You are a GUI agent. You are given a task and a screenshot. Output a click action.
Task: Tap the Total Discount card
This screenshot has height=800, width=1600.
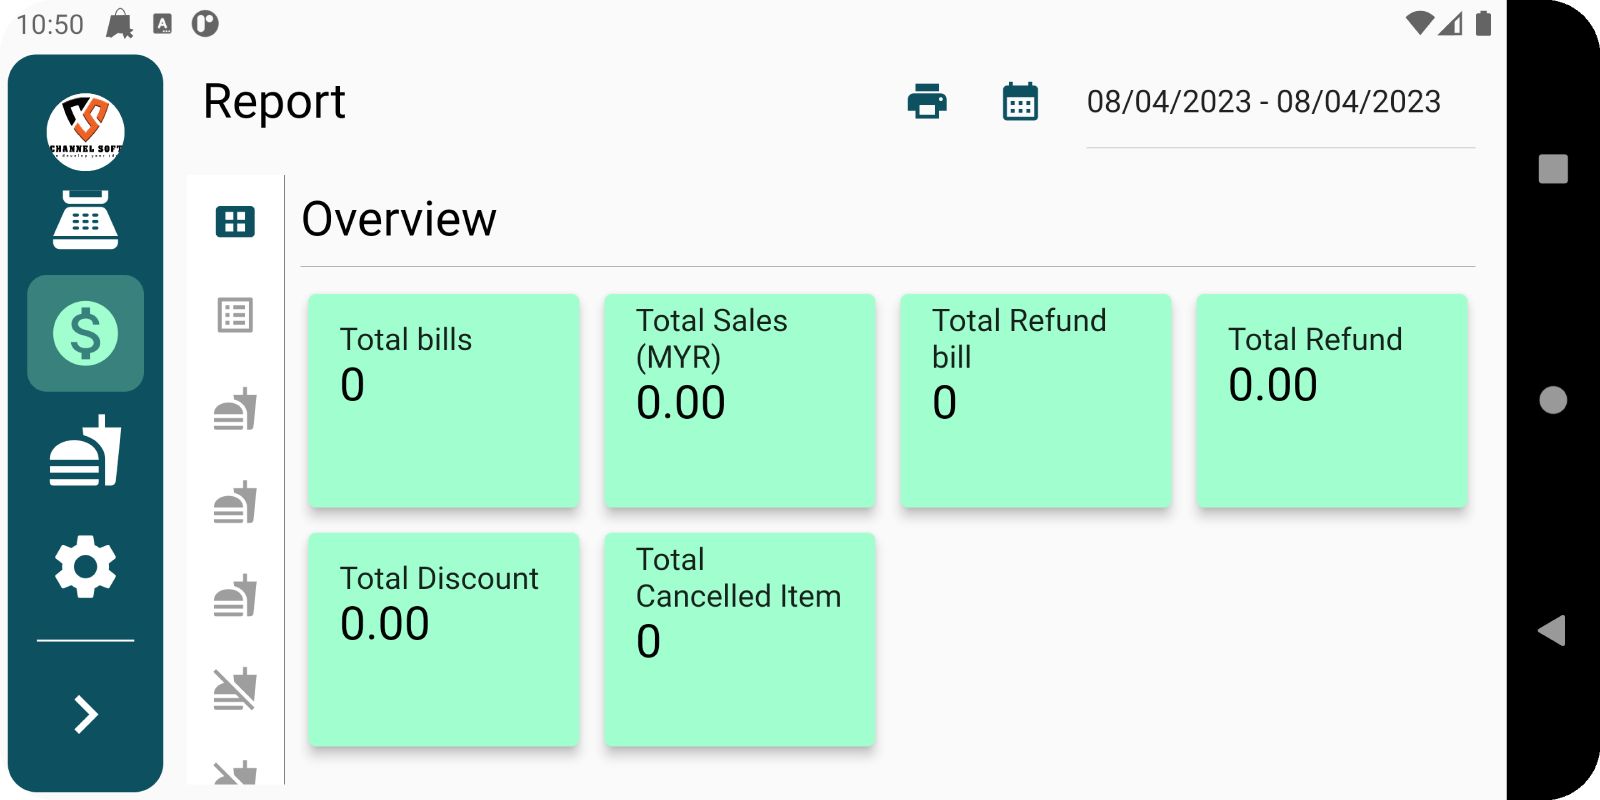(443, 639)
